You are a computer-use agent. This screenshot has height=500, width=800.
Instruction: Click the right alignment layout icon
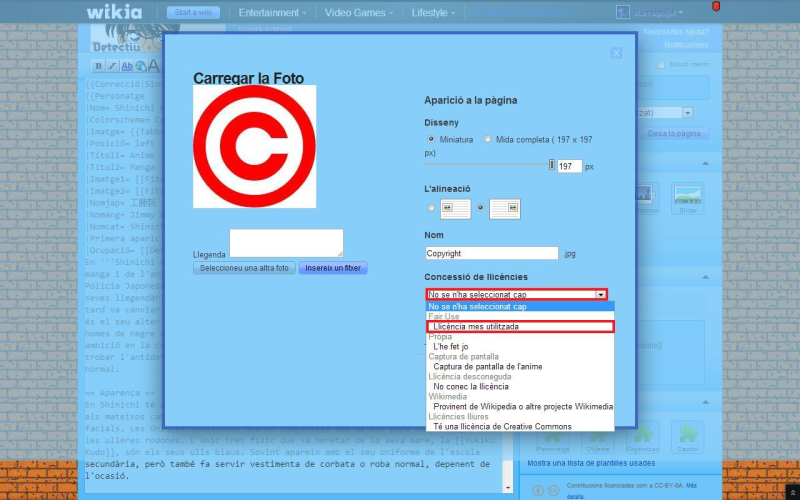505,209
